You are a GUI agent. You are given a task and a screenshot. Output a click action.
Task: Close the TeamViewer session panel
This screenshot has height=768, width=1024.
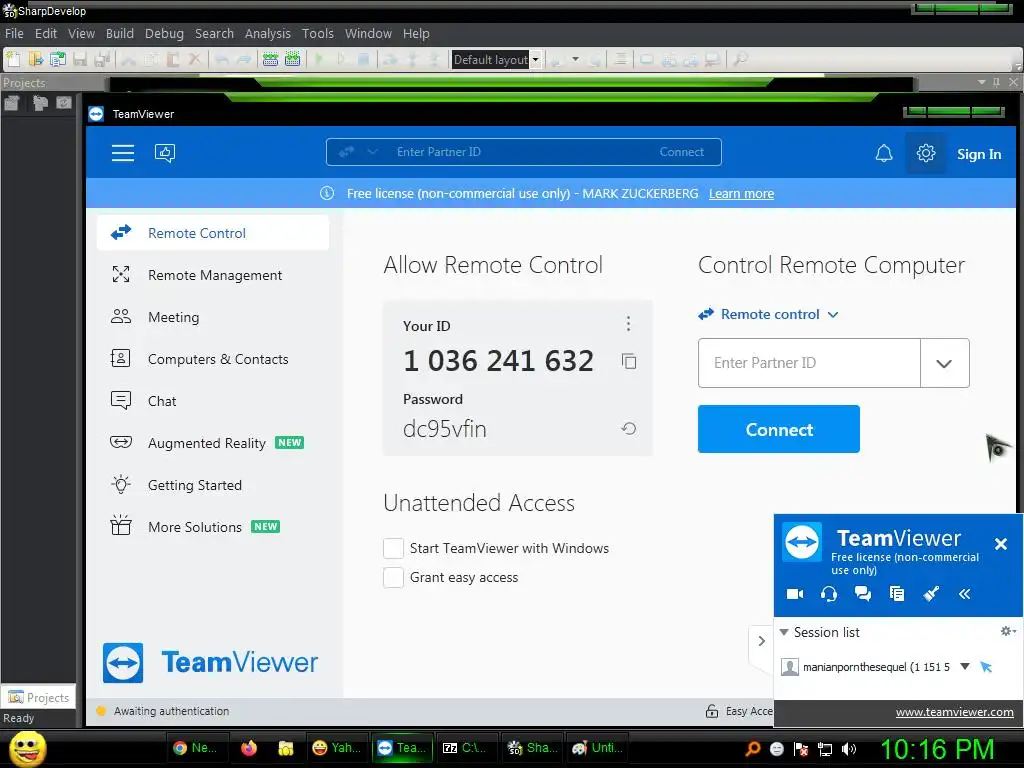point(1000,543)
